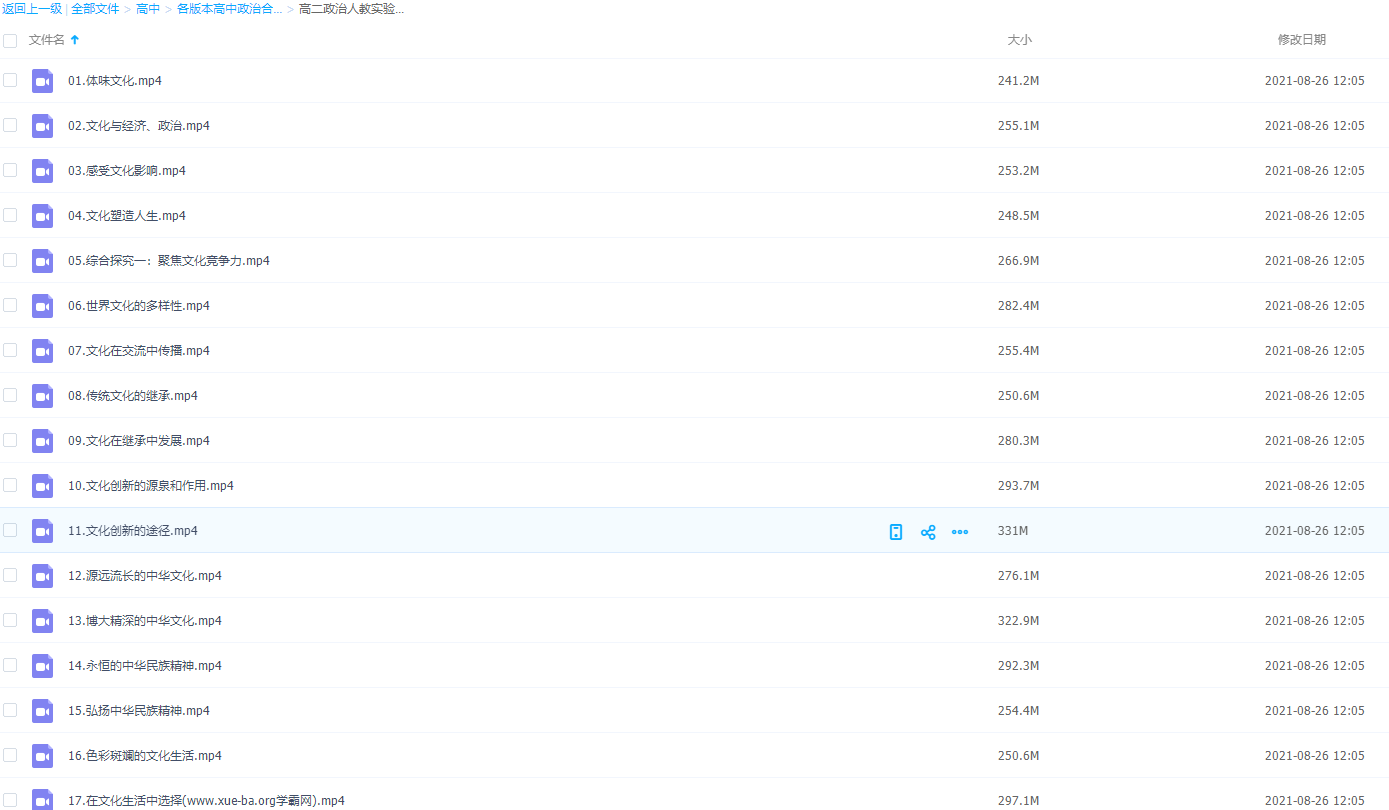Viewport: 1389px width, 810px height.
Task: Click 返回上一级 link
Action: tap(32, 9)
